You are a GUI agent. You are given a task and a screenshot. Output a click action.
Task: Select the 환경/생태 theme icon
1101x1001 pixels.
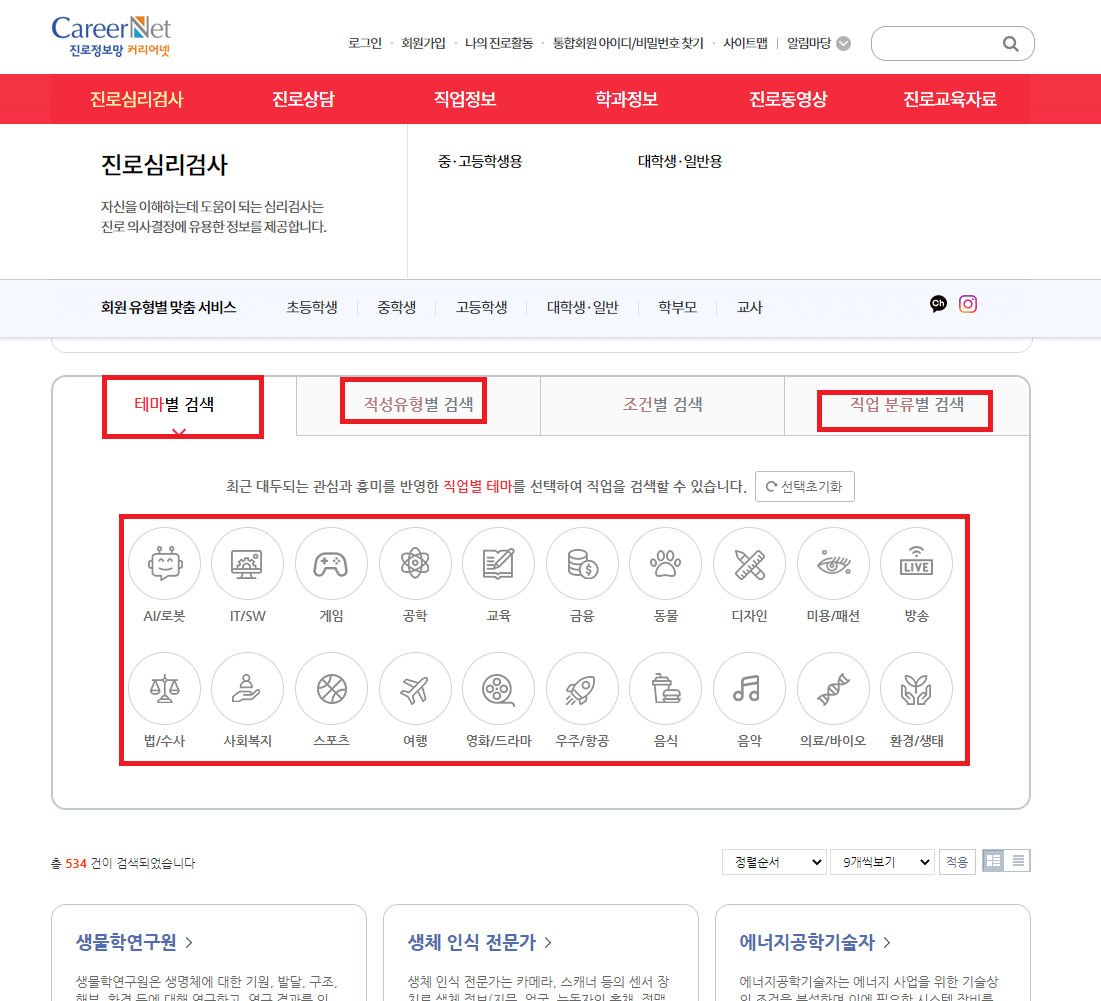pos(916,688)
